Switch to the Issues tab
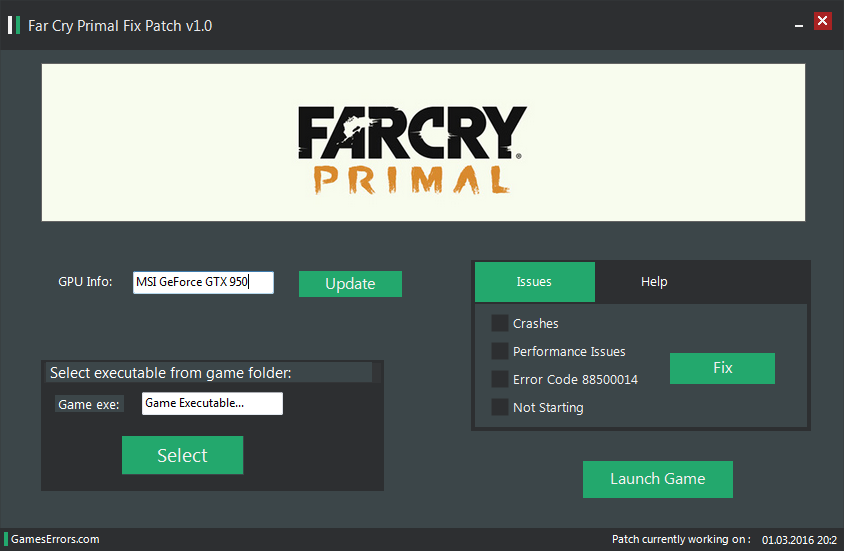Image resolution: width=844 pixels, height=551 pixels. (x=534, y=282)
